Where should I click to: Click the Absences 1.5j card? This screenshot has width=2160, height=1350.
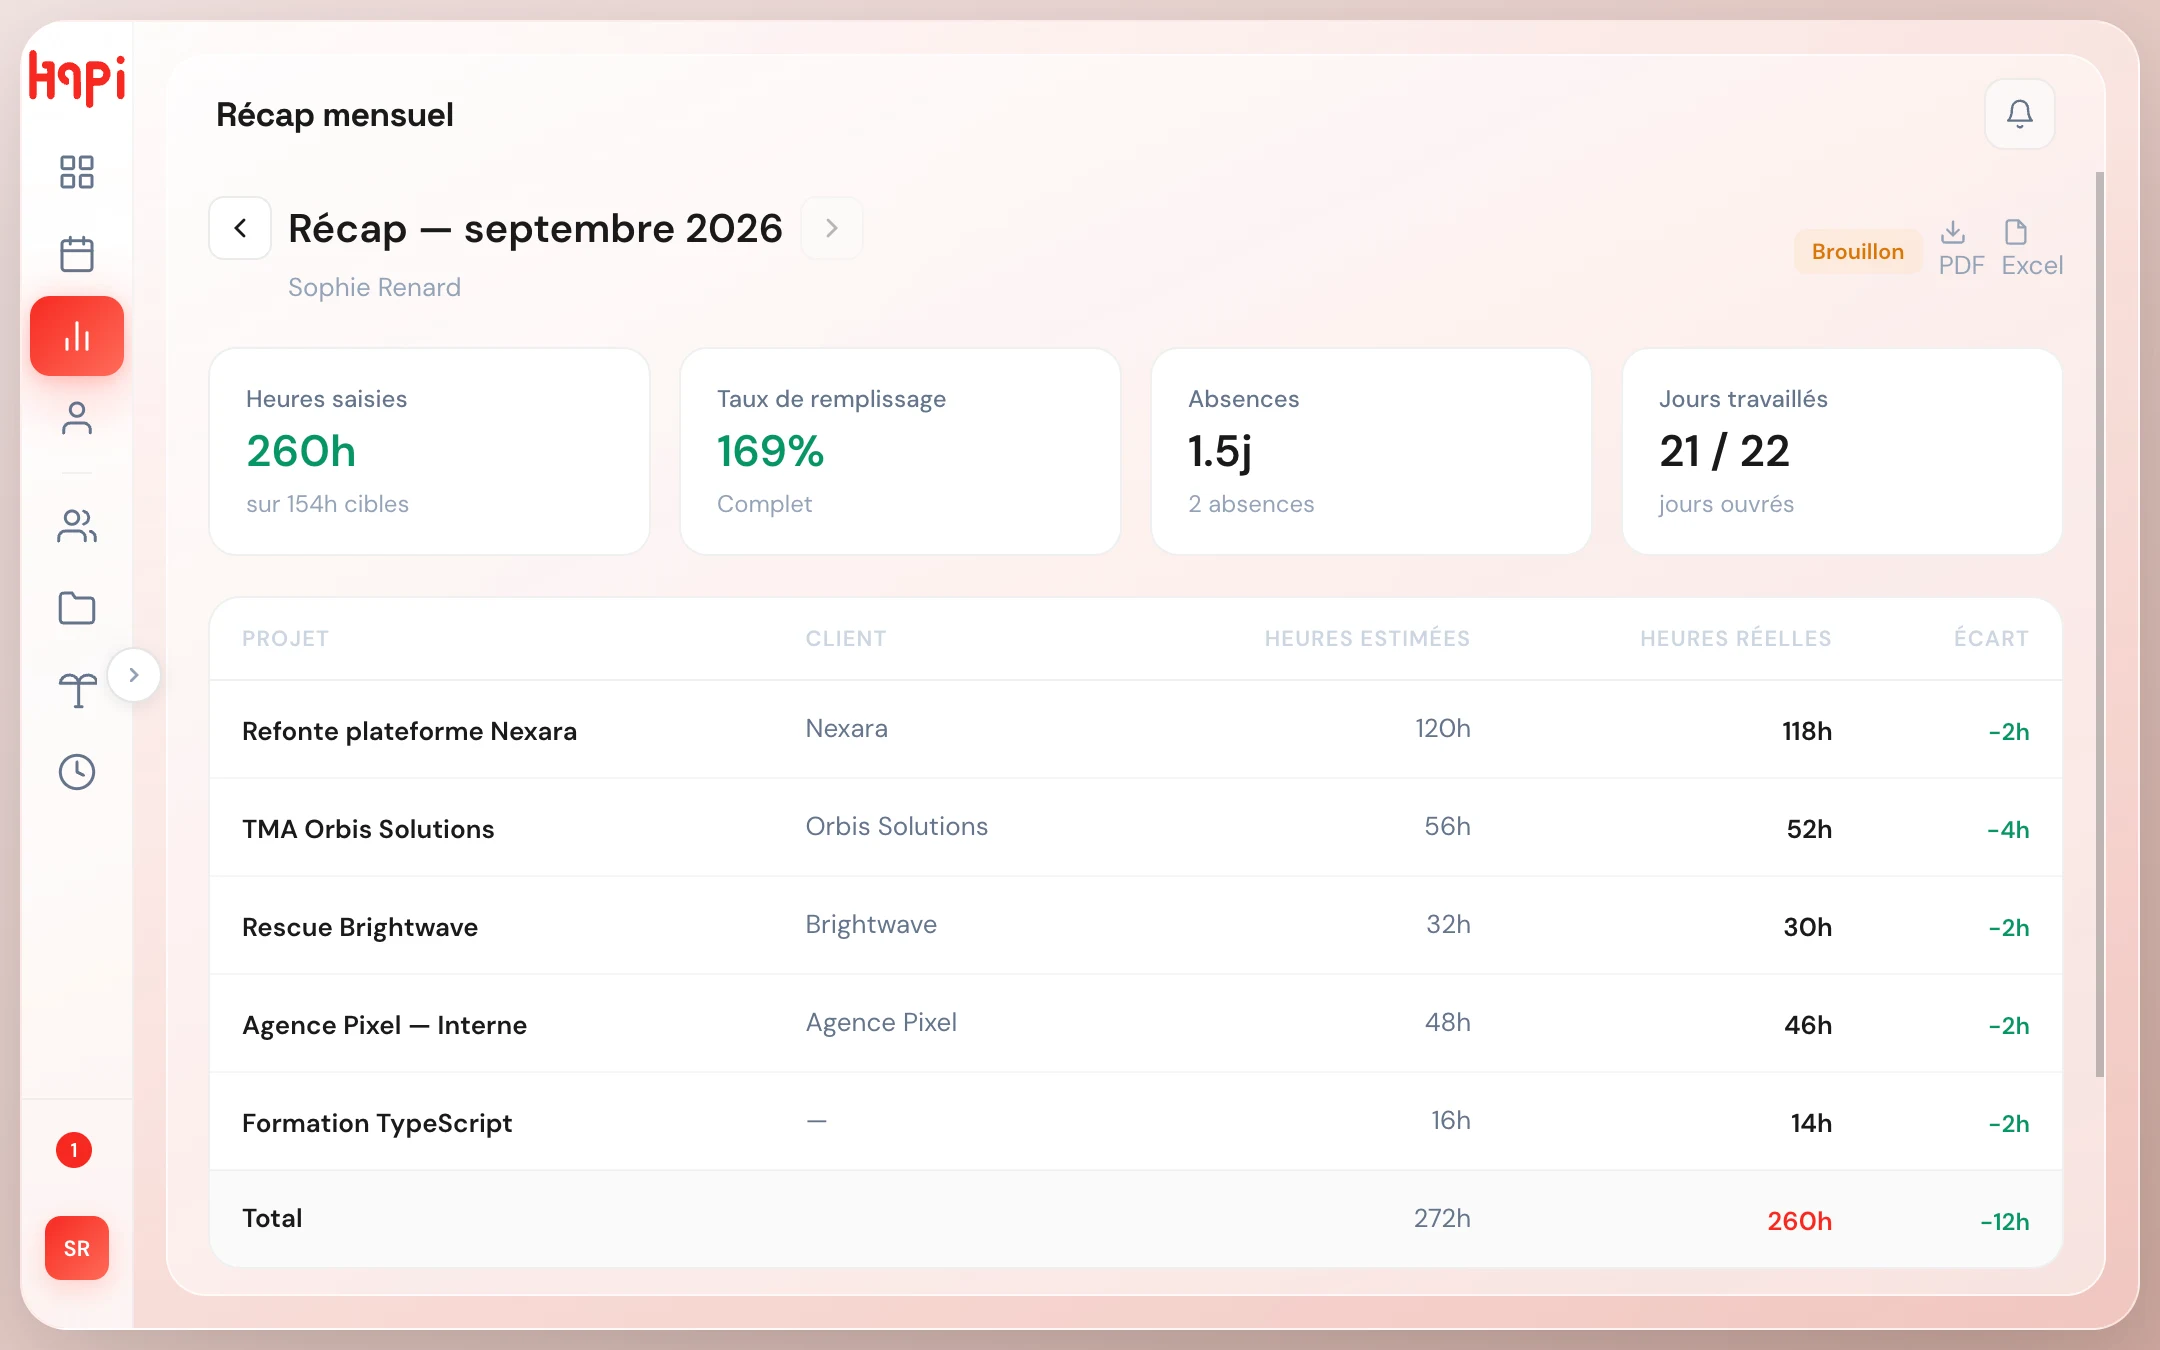1371,451
